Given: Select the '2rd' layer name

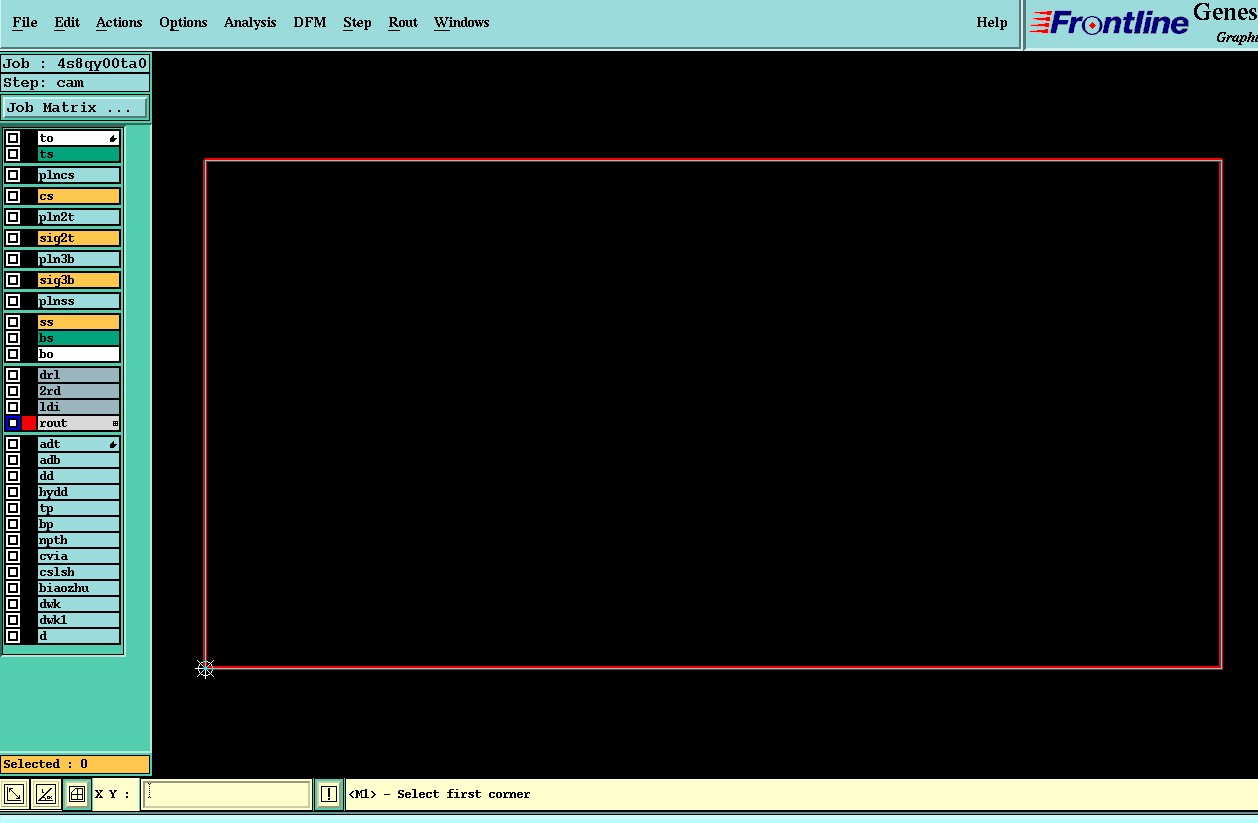Looking at the screenshot, I should click(79, 391).
